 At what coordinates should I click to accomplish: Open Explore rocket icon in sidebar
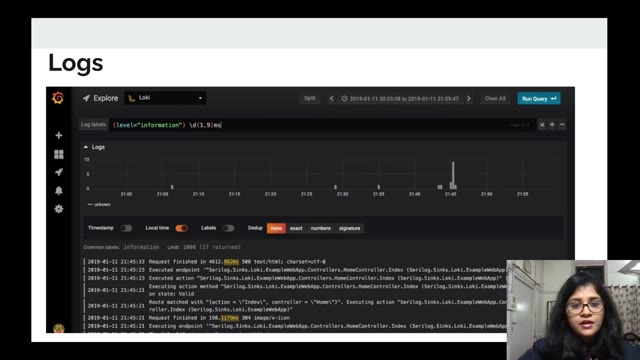(x=59, y=172)
